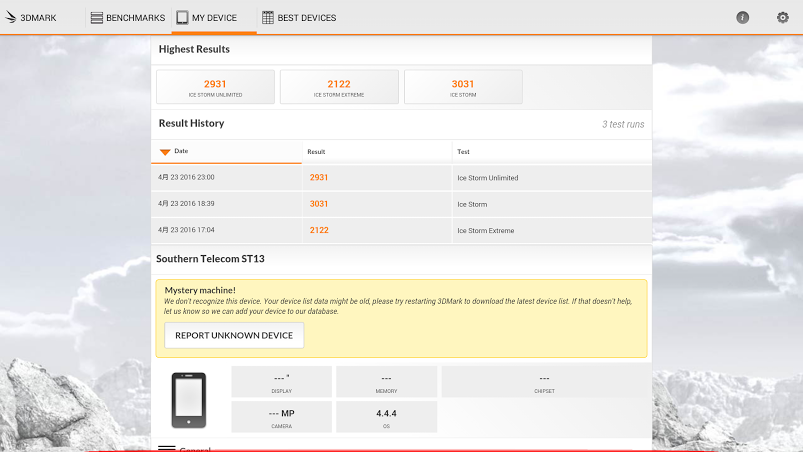Click REPORT UNKNOWN DEVICE button

pos(234,335)
